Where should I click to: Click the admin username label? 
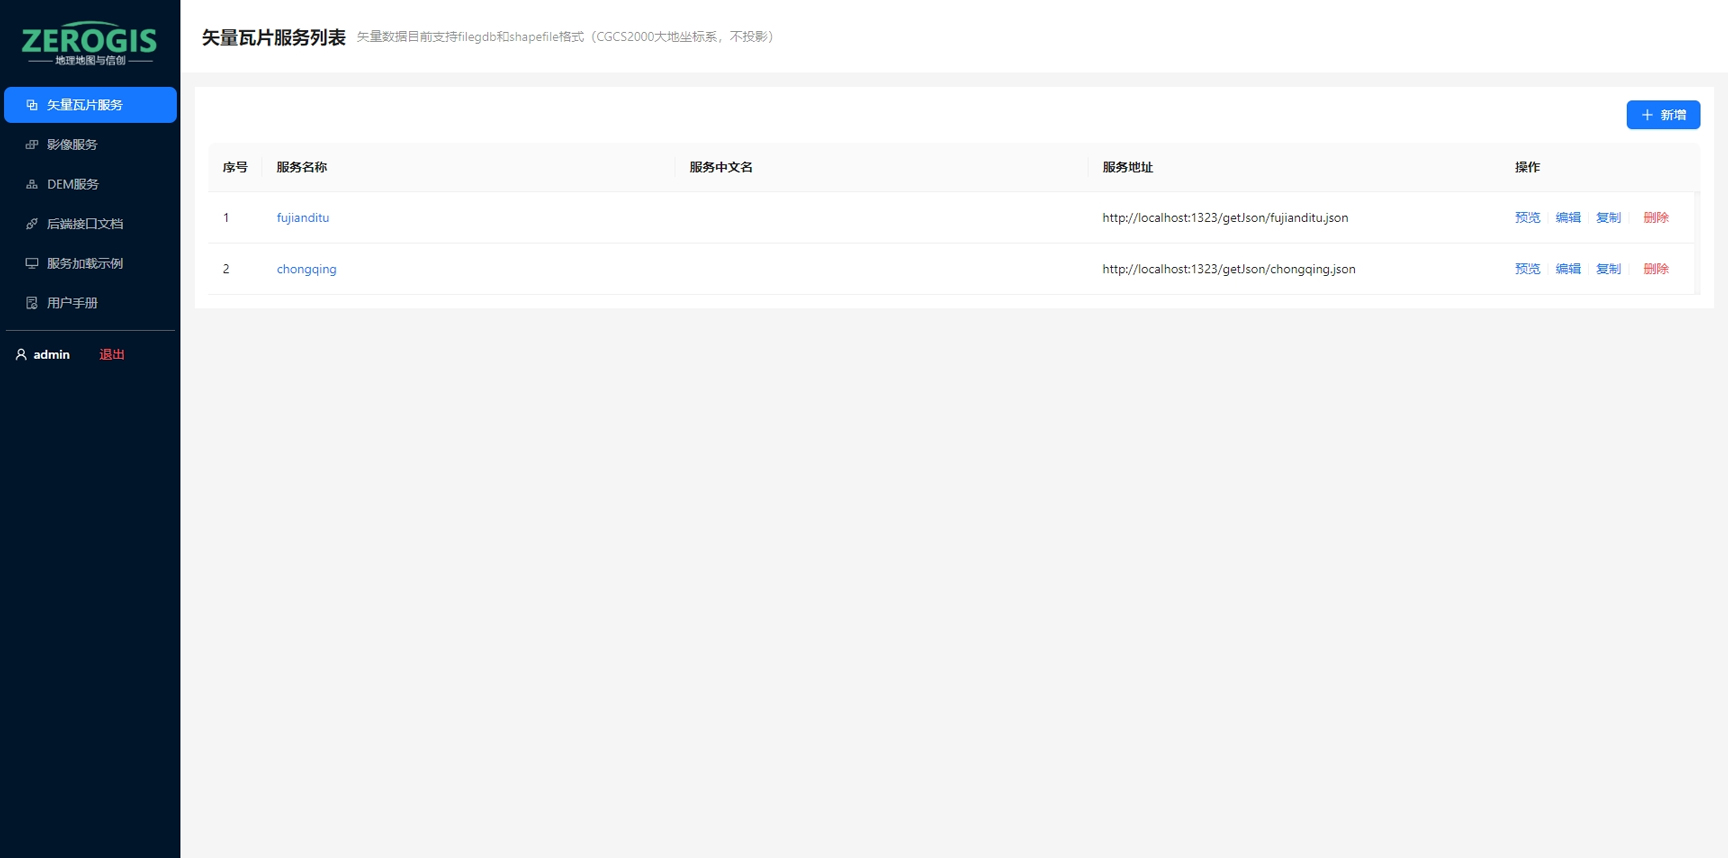click(x=51, y=355)
